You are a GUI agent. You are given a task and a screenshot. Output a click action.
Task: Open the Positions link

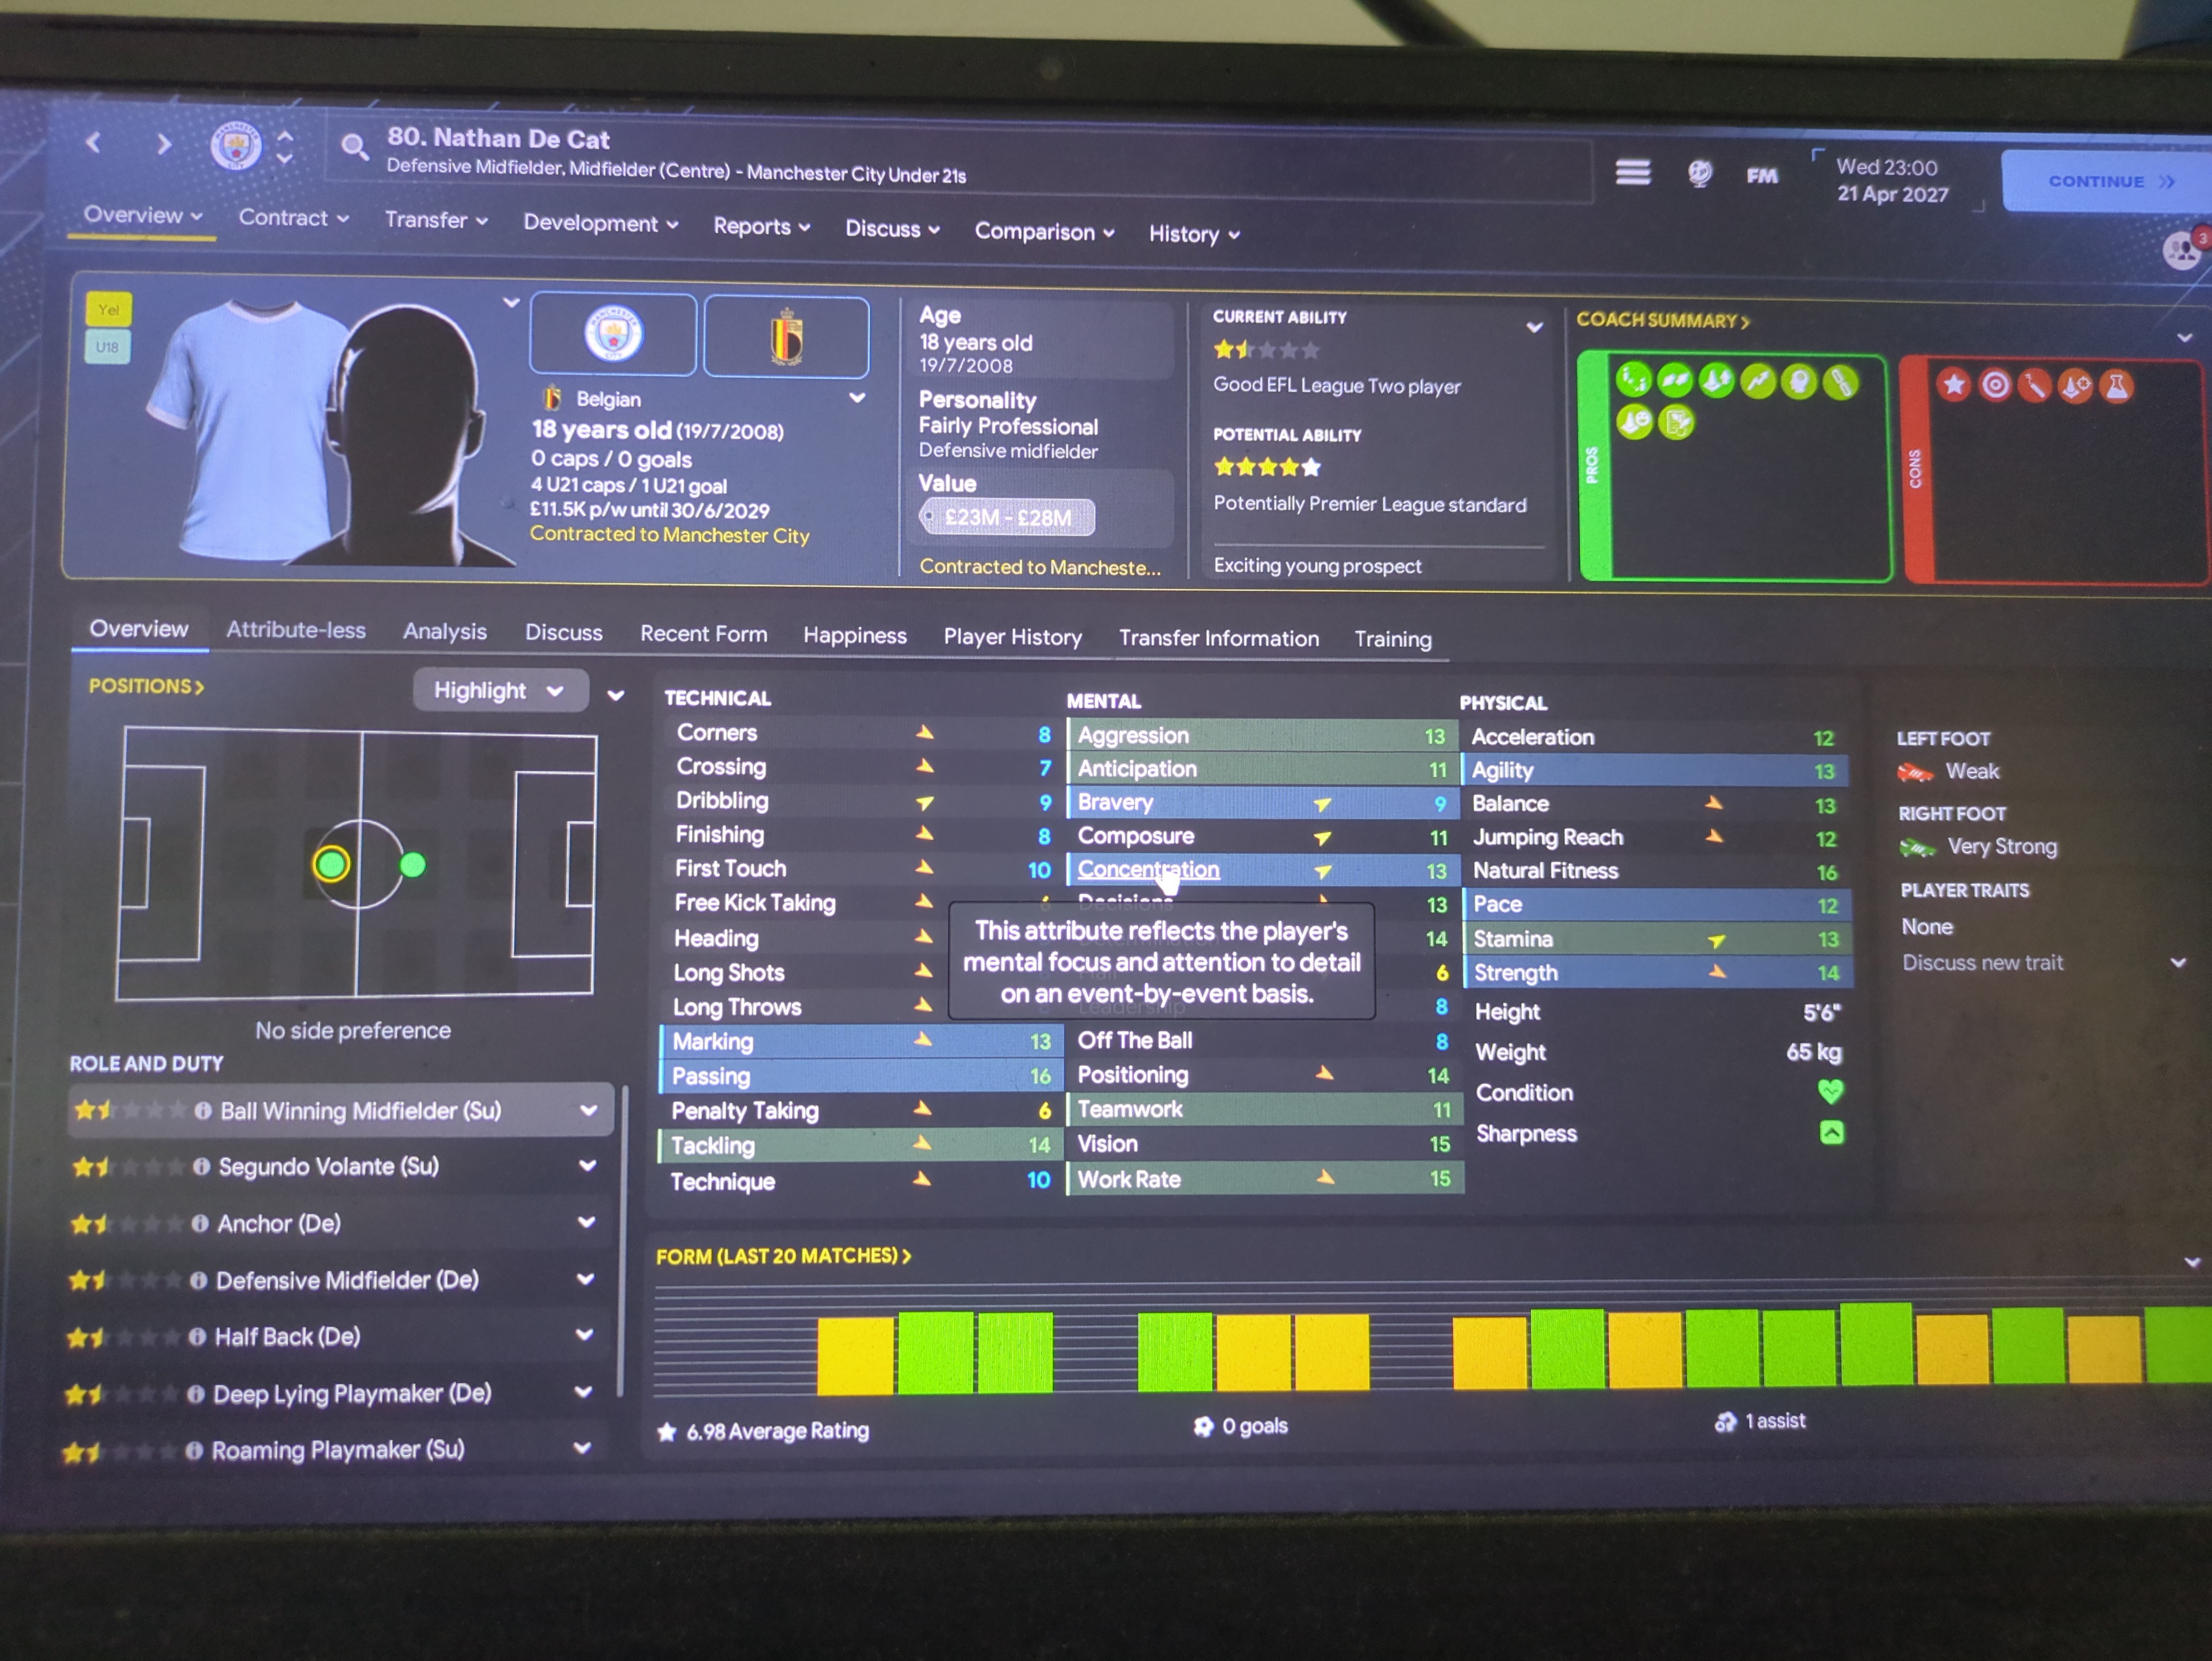coord(146,687)
